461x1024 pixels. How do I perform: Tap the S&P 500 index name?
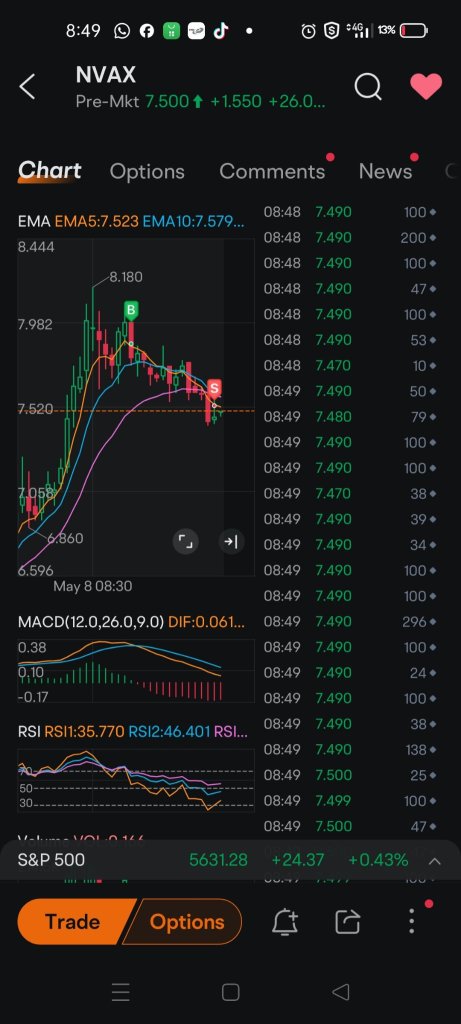[51, 860]
